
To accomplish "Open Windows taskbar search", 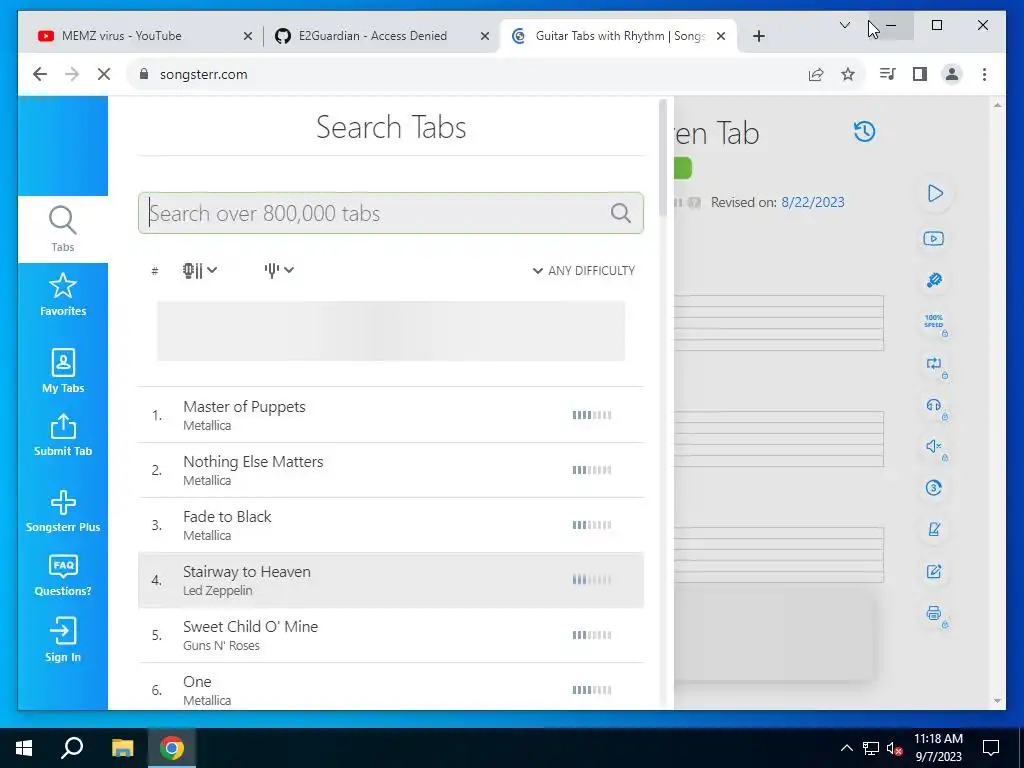I will point(72,748).
